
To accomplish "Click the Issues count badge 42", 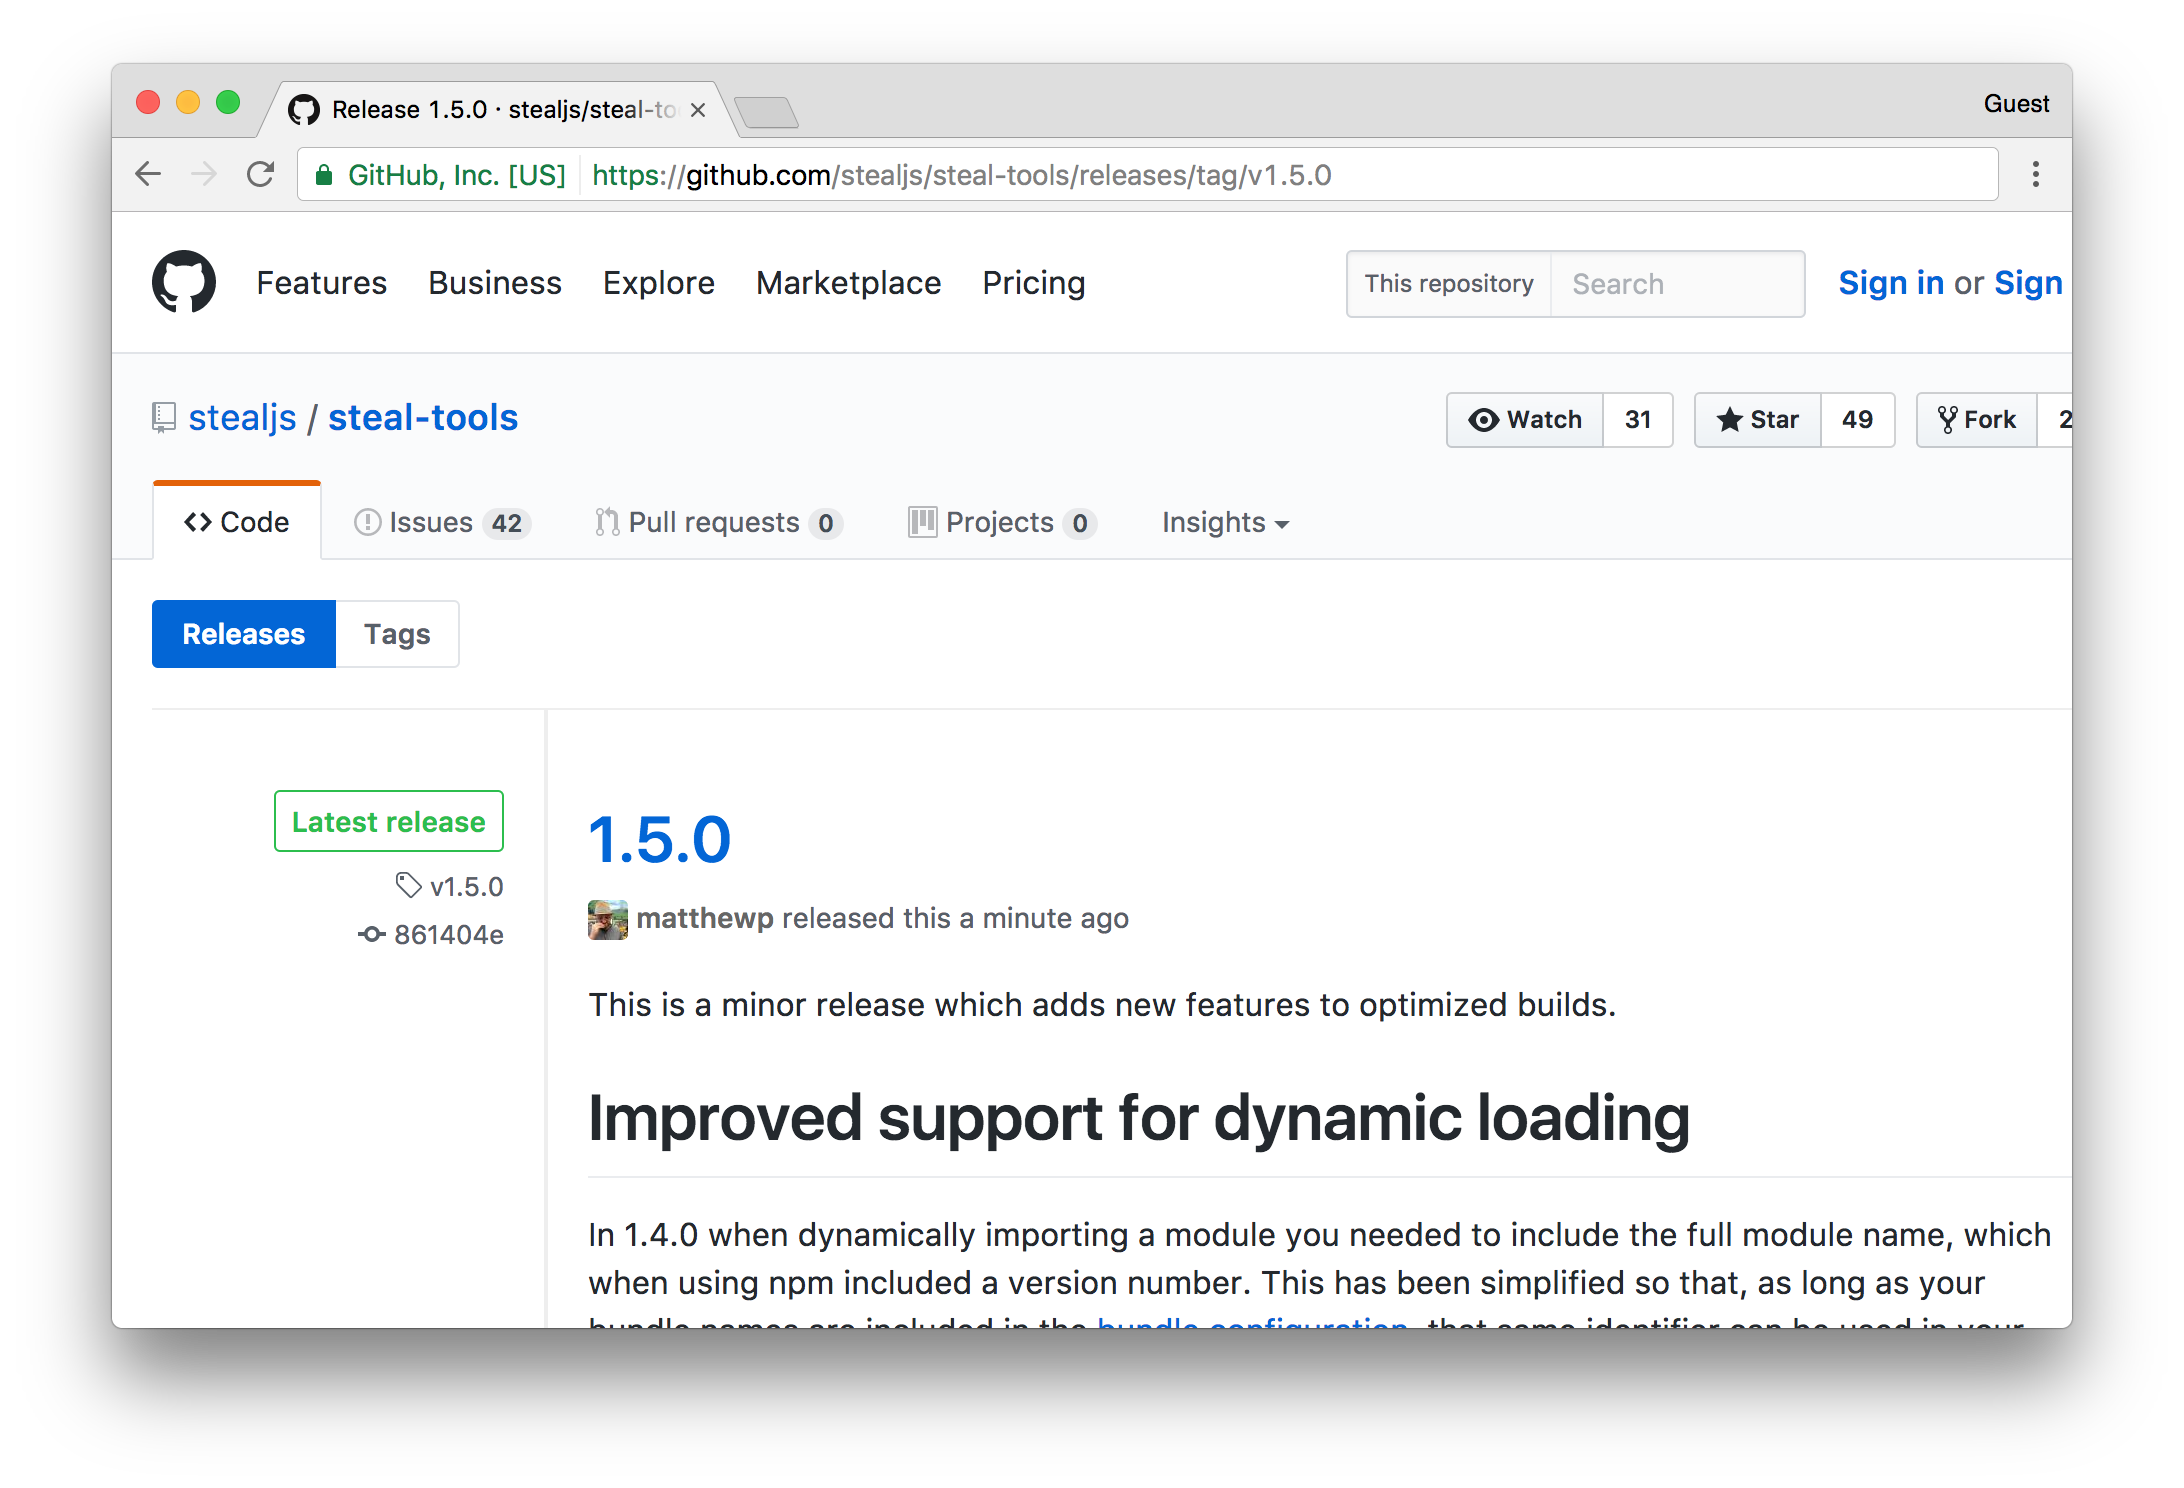I will [x=507, y=523].
